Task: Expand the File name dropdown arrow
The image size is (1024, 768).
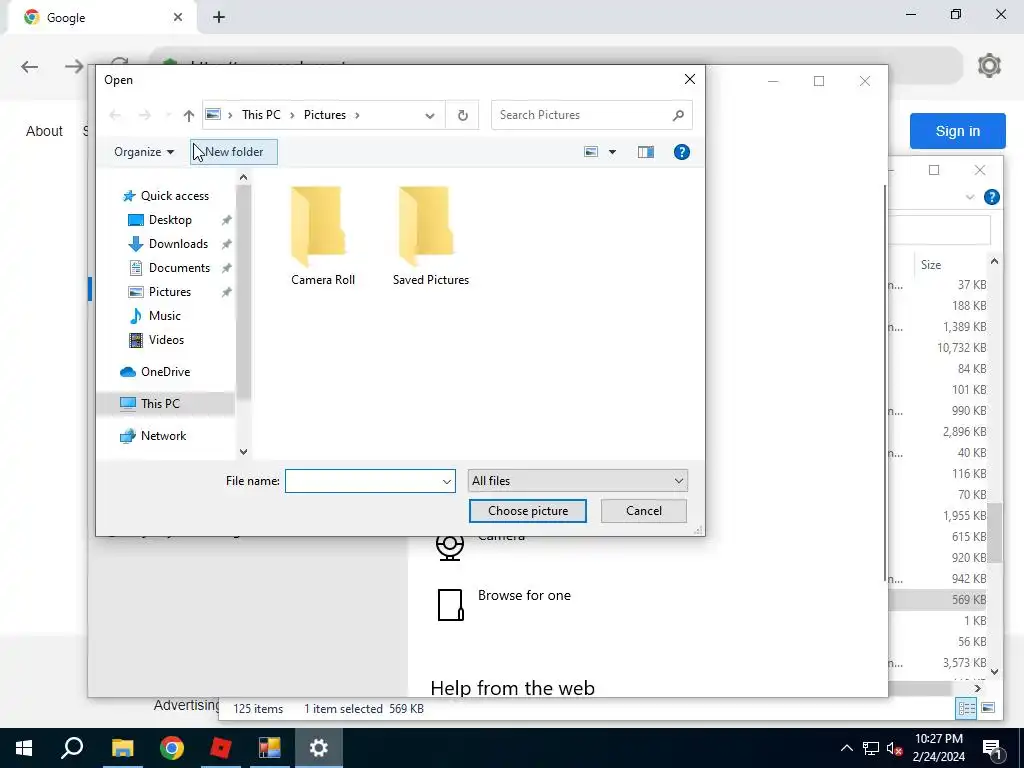Action: click(x=447, y=481)
